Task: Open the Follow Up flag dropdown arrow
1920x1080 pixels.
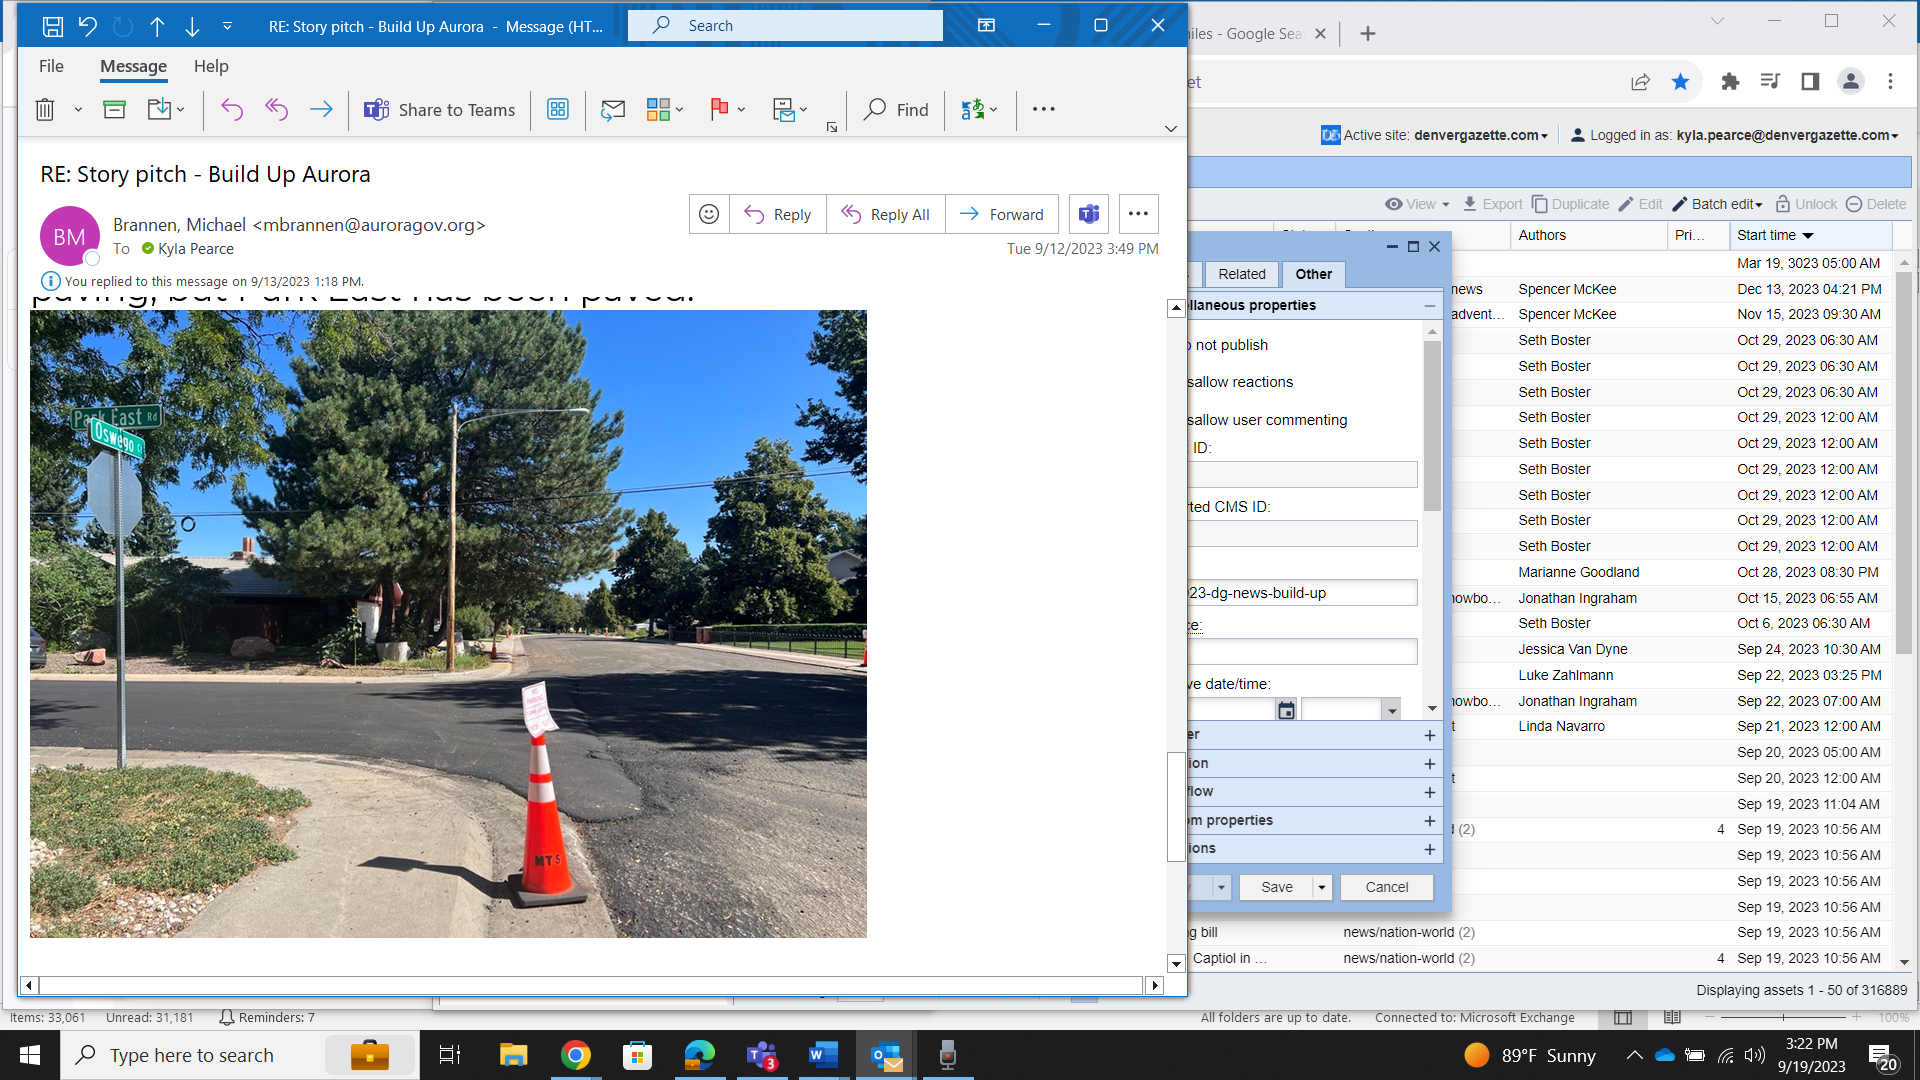Action: coord(741,110)
